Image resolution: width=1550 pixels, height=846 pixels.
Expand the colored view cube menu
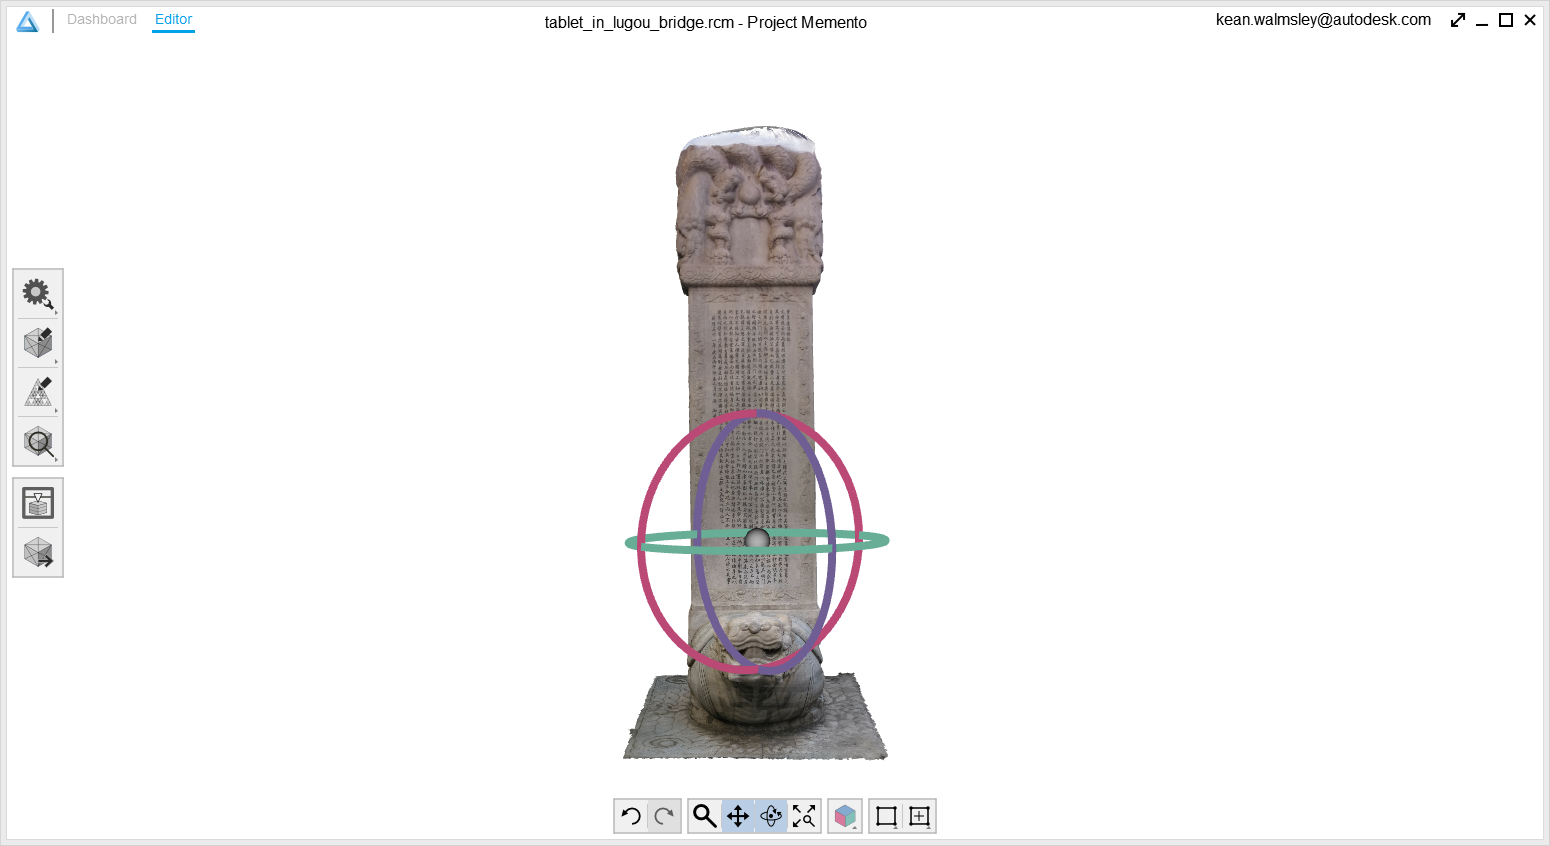[845, 816]
